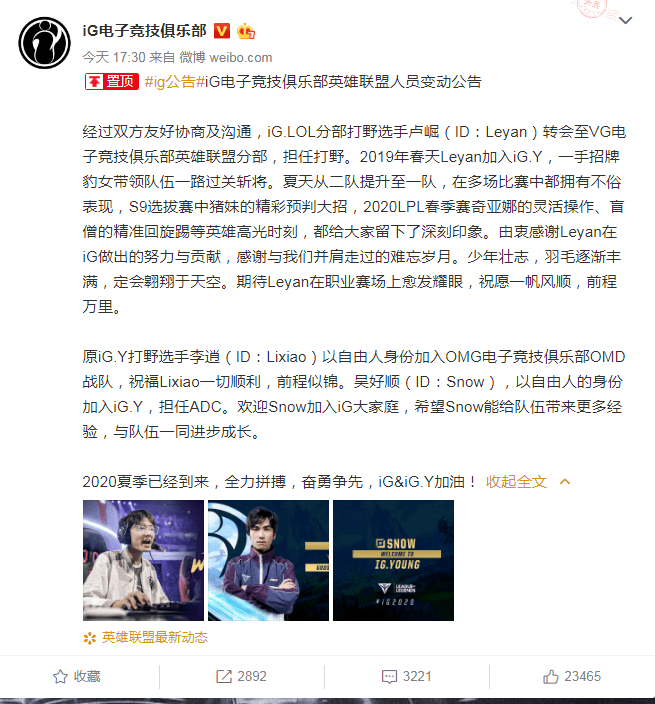Click the star 收藏 favorite icon
The height and width of the screenshot is (704, 655).
(60, 676)
